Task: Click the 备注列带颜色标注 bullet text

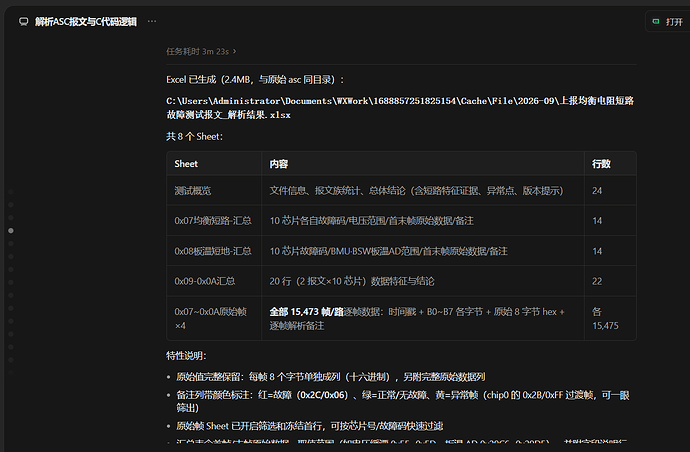Action: coord(403,401)
